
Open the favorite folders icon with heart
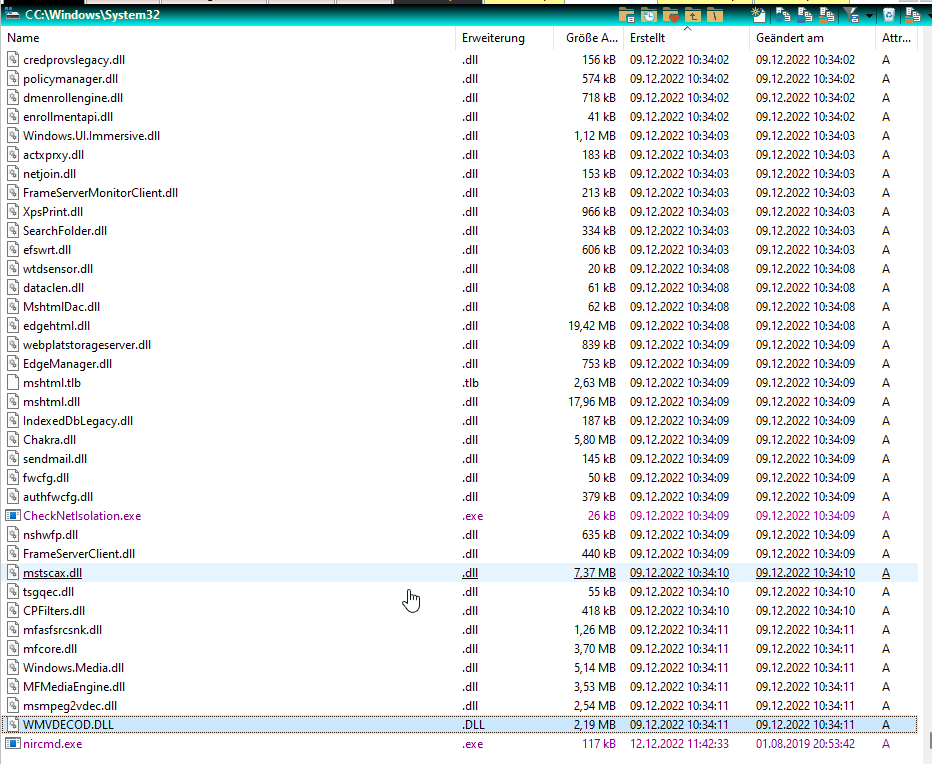pyautogui.click(x=670, y=15)
